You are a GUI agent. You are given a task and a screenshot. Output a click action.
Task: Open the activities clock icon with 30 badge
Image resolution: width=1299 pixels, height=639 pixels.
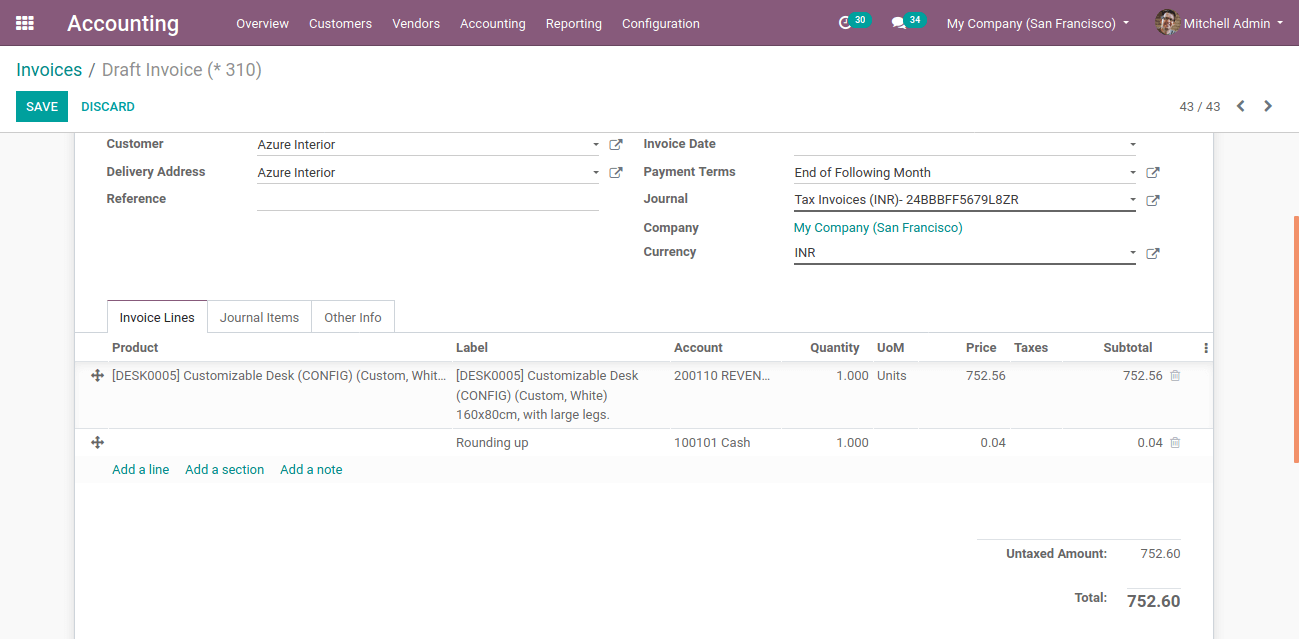846,23
